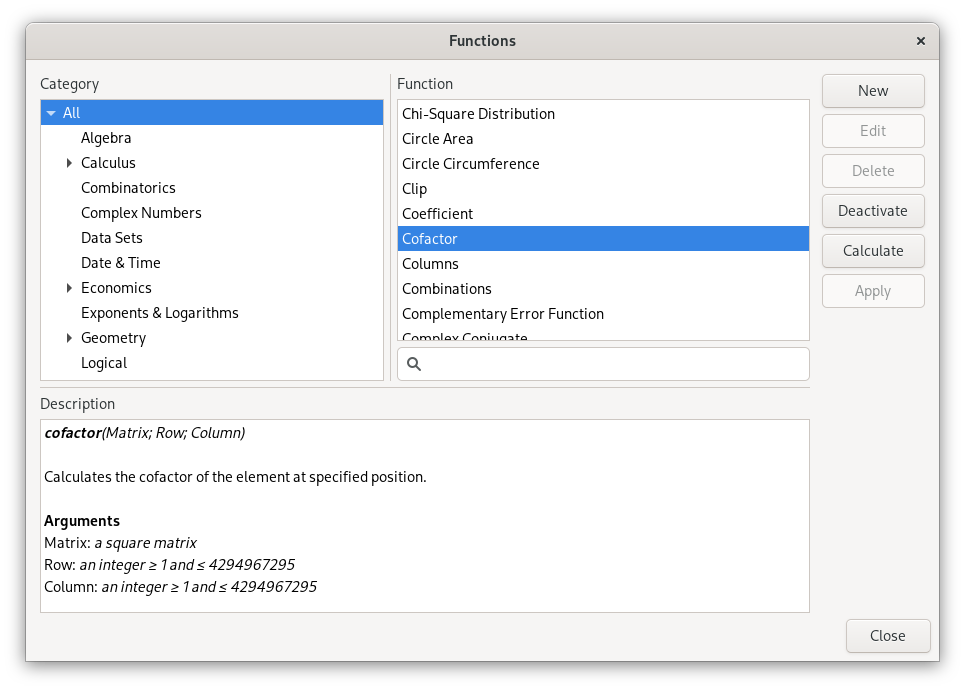Click the search magnifier icon
The height and width of the screenshot is (690, 965).
(414, 364)
